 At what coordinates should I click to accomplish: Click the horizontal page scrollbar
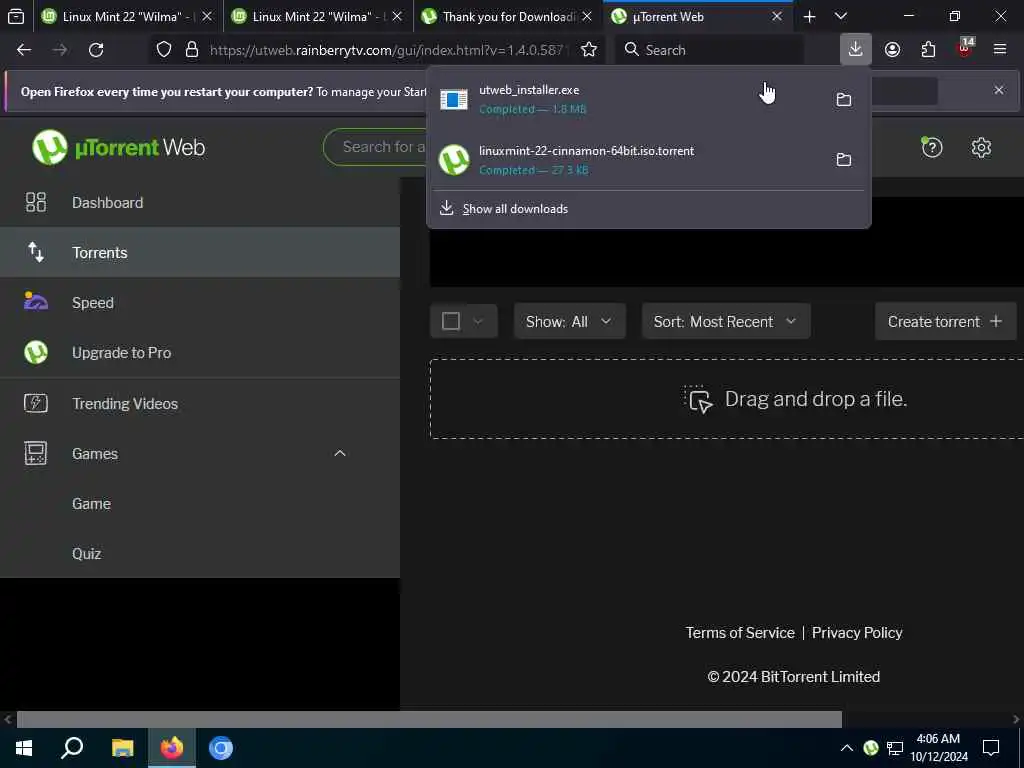[x=429, y=719]
